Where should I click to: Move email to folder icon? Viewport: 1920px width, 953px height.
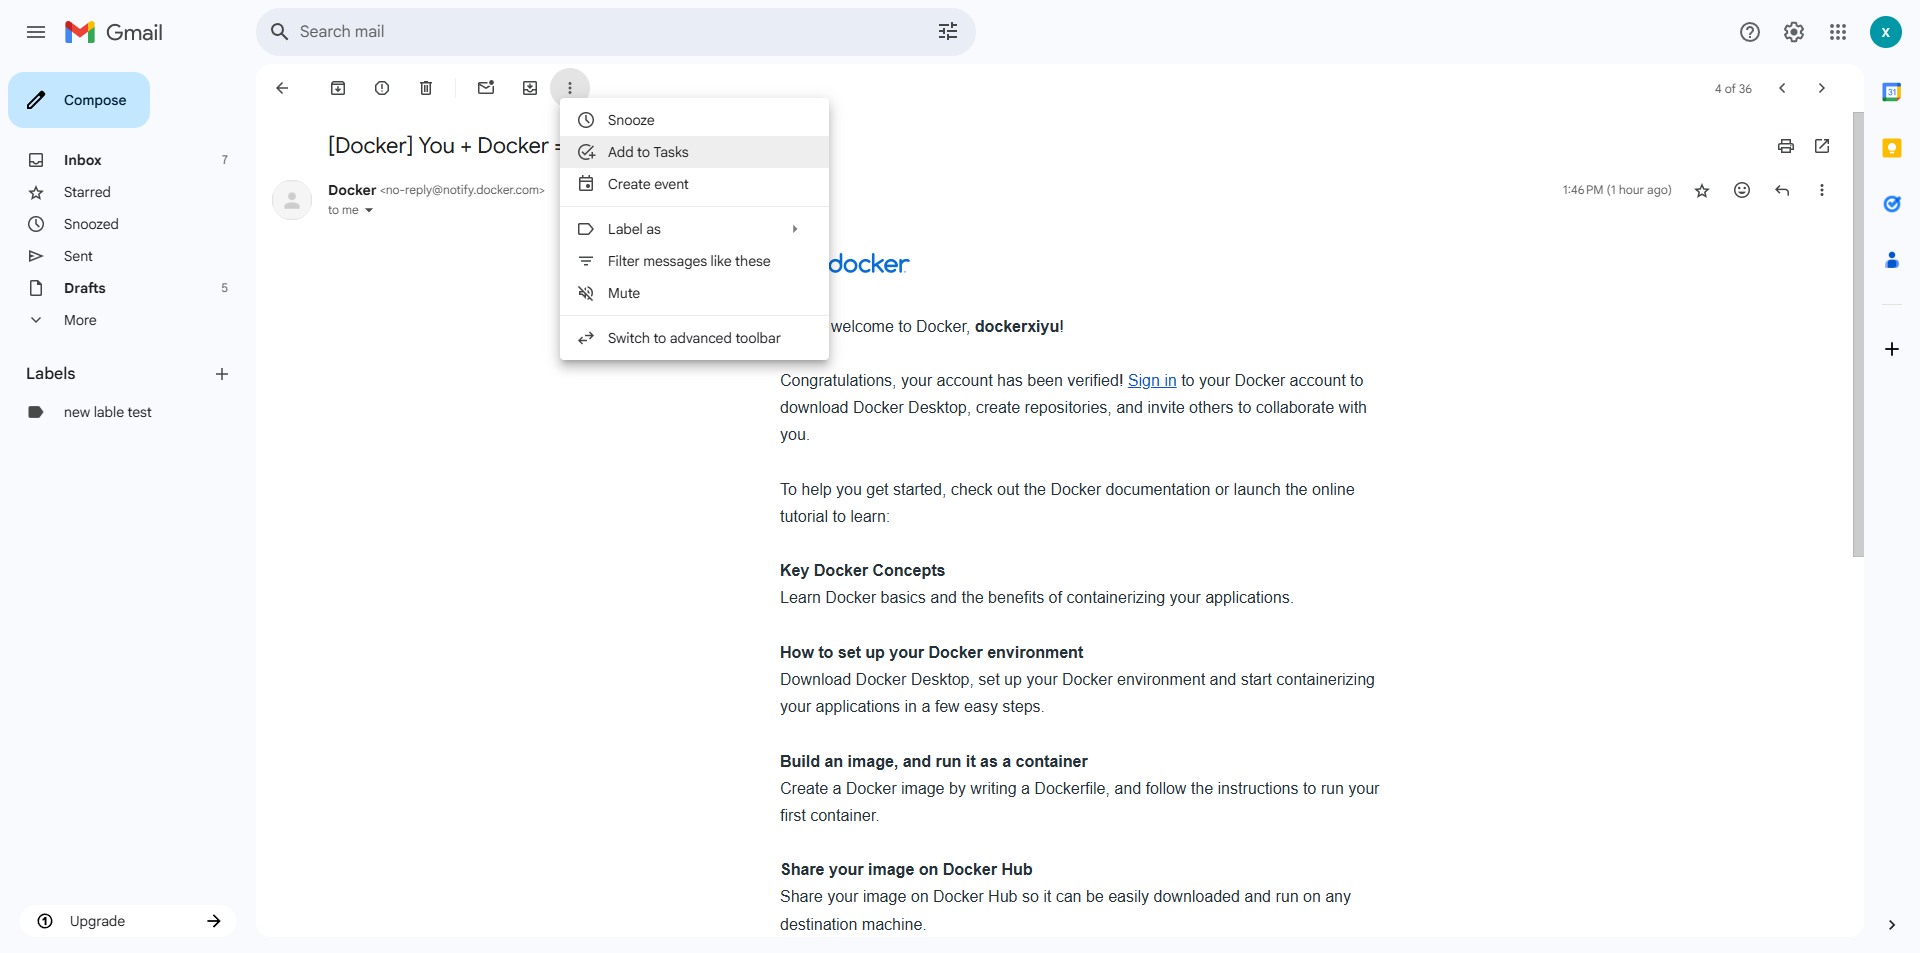point(530,88)
